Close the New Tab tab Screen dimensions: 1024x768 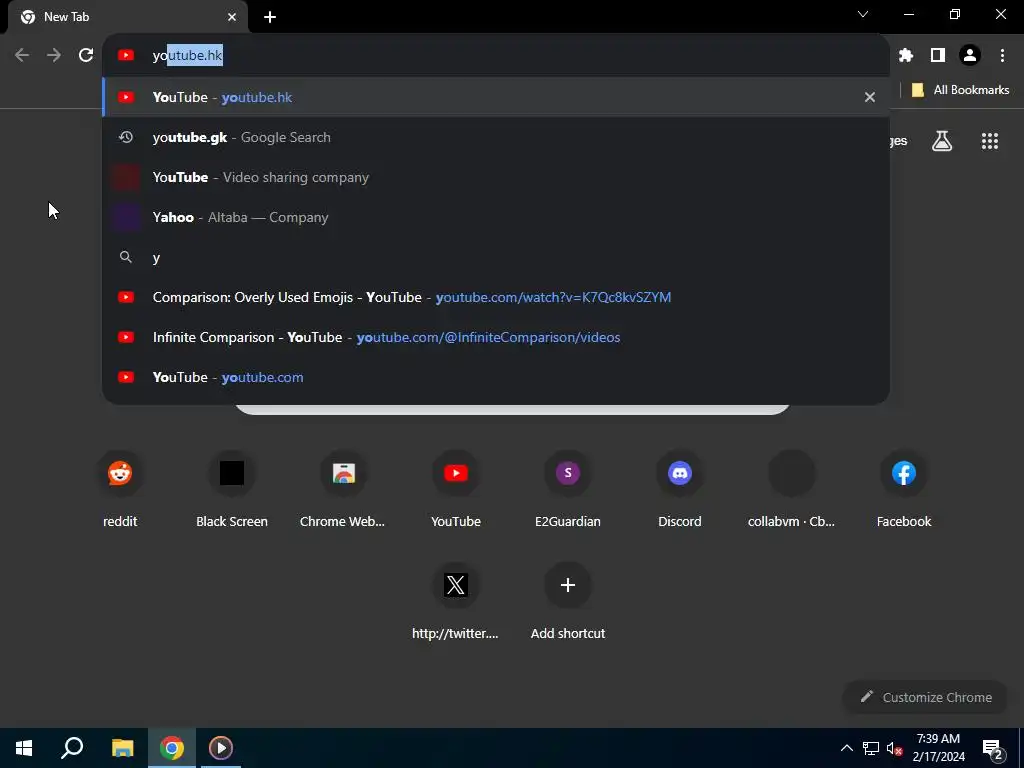tap(232, 17)
